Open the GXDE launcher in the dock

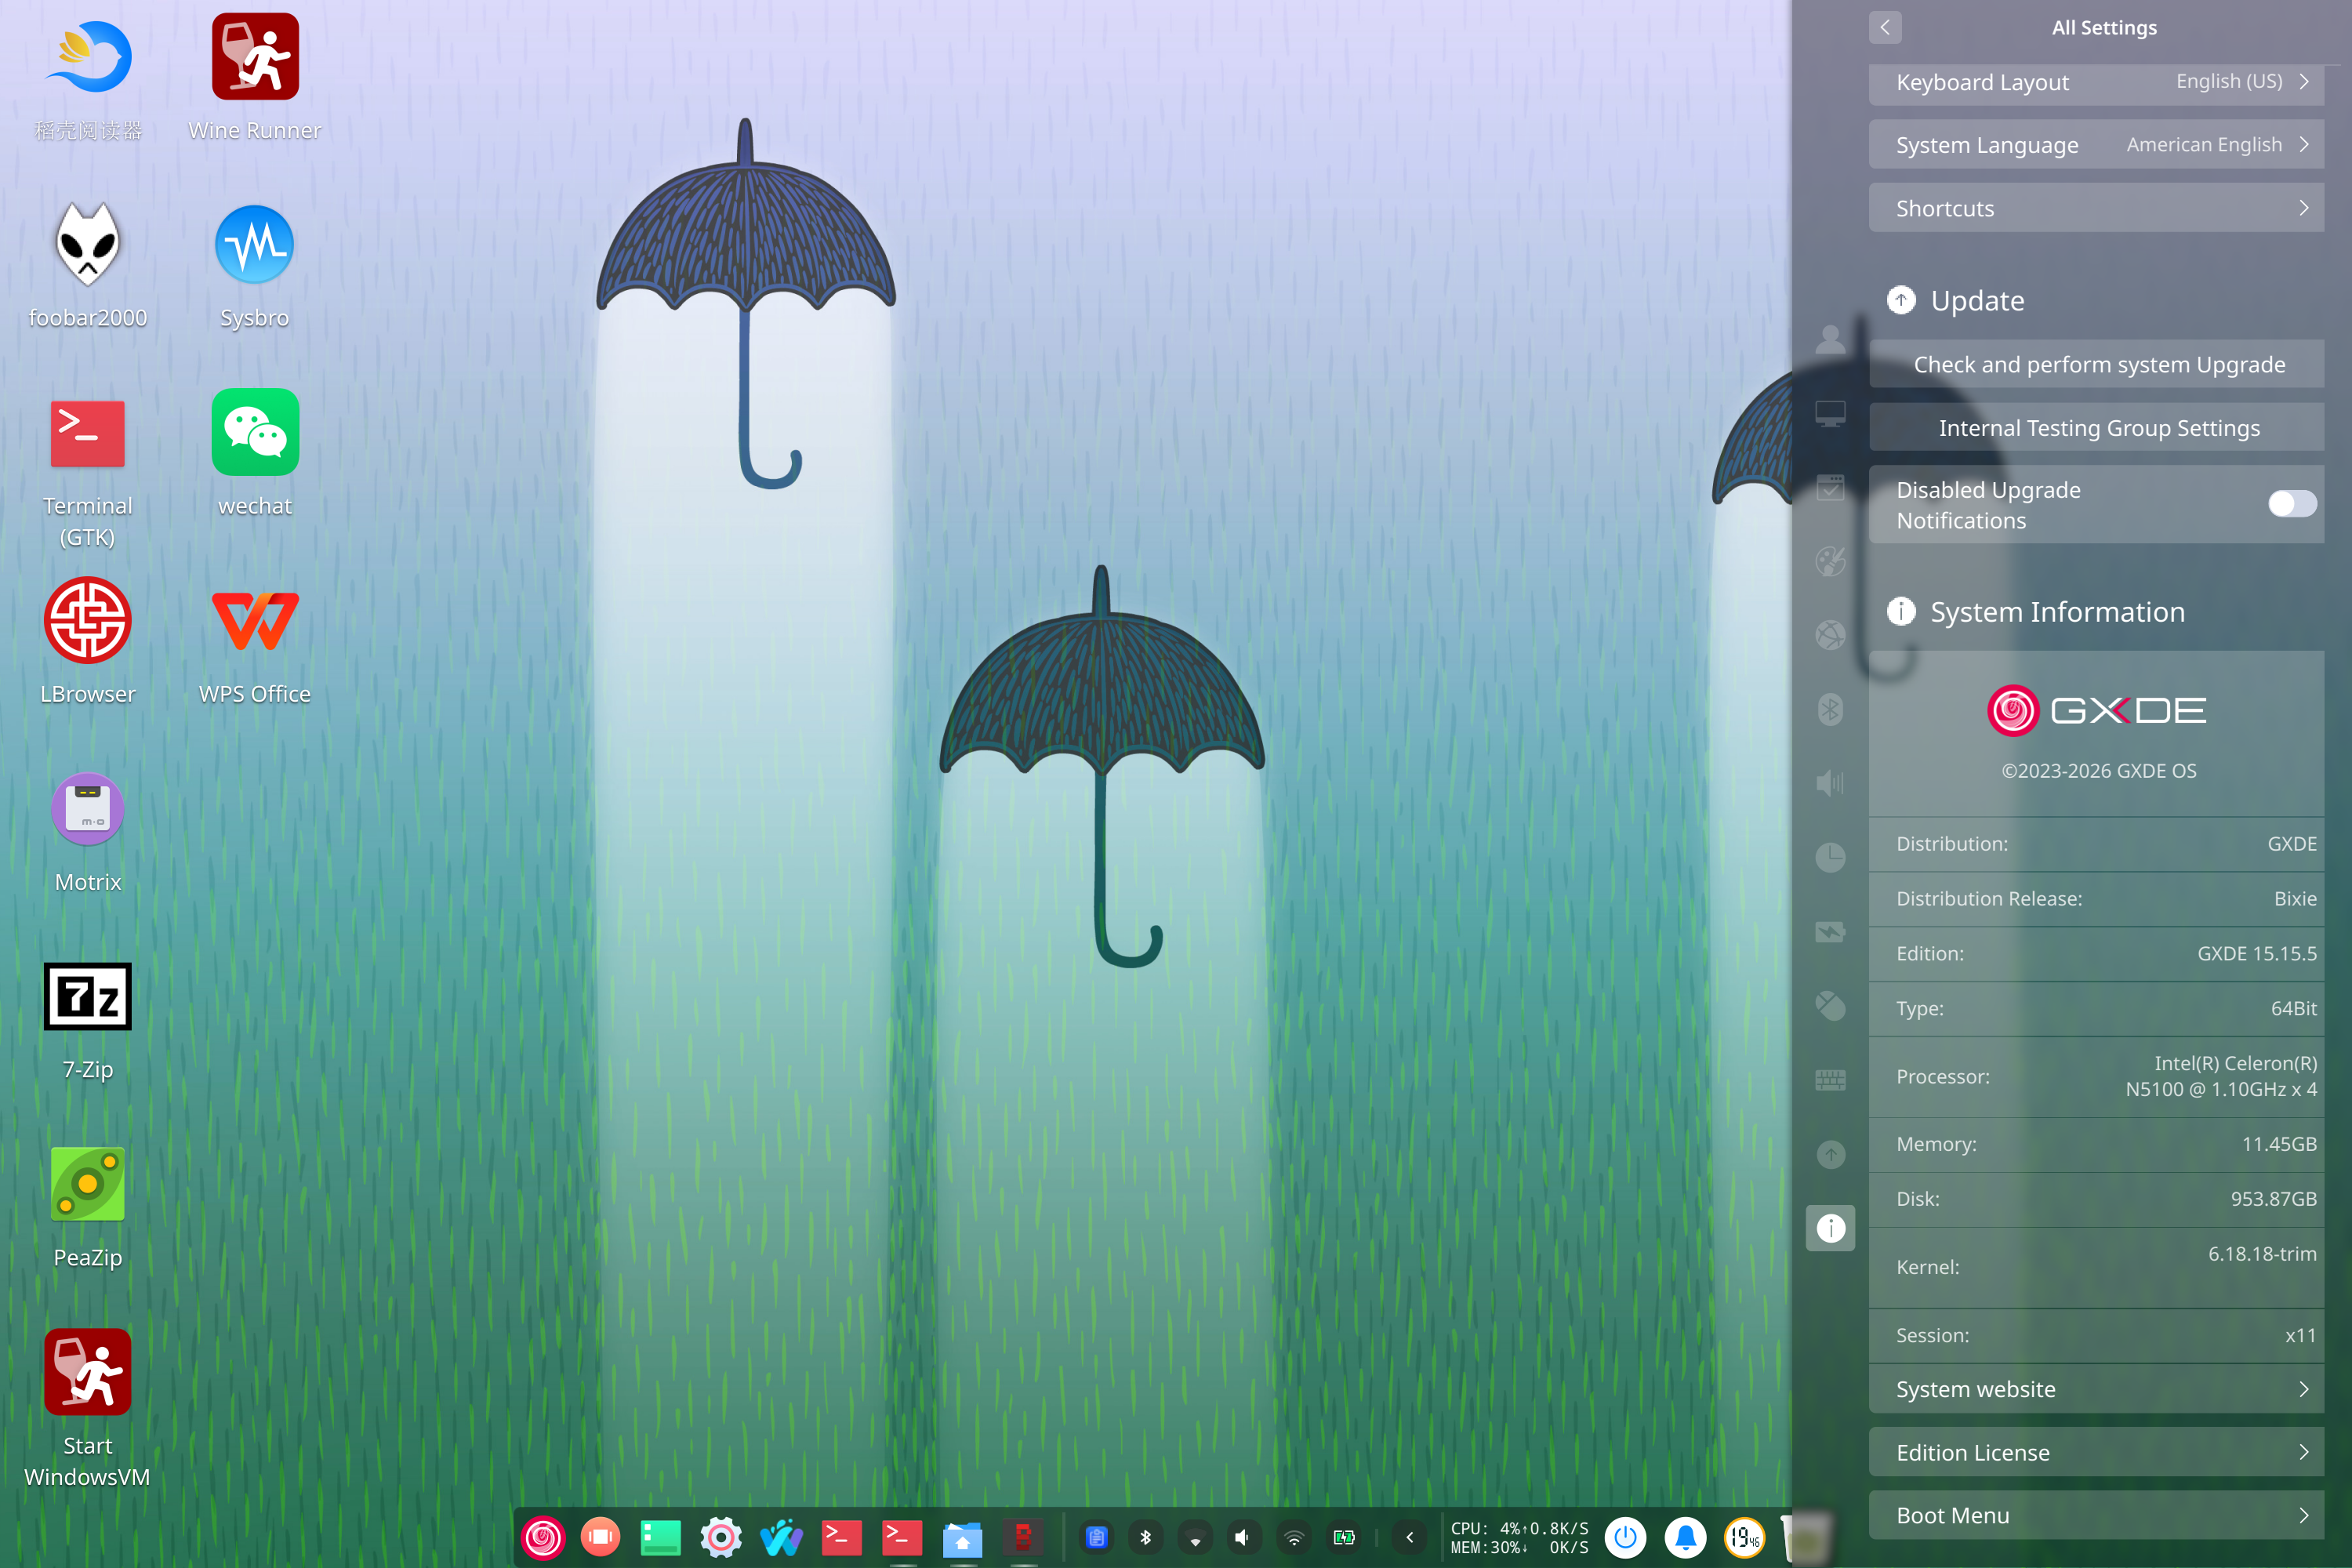[543, 1537]
